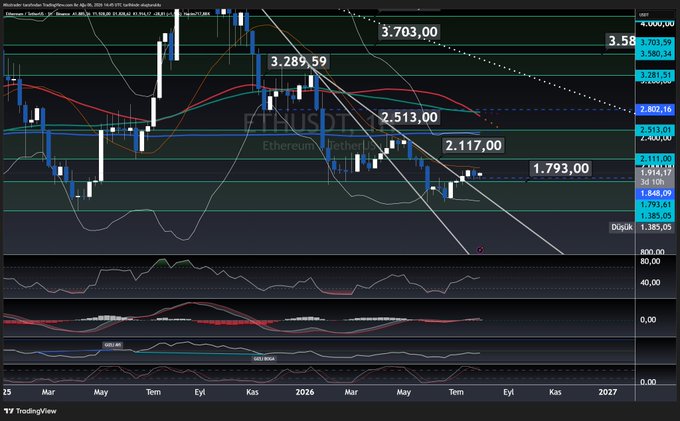Click the 2026 label on time axis

304,392
